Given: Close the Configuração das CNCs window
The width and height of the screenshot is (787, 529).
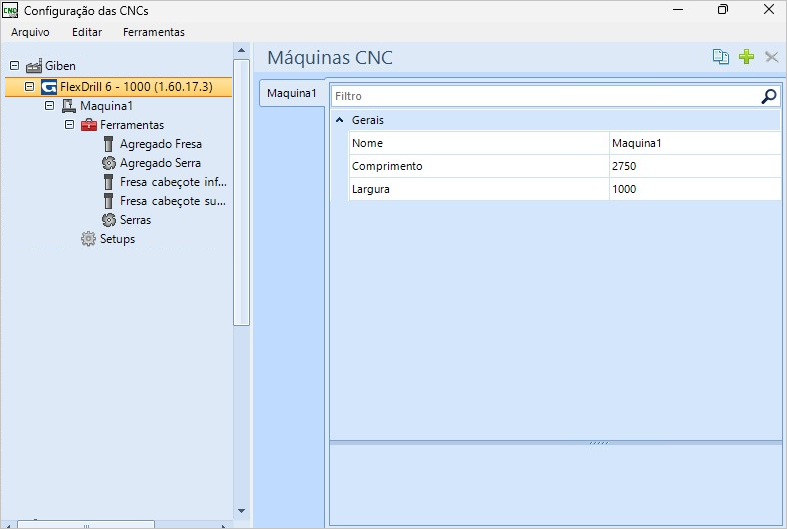Looking at the screenshot, I should [768, 10].
